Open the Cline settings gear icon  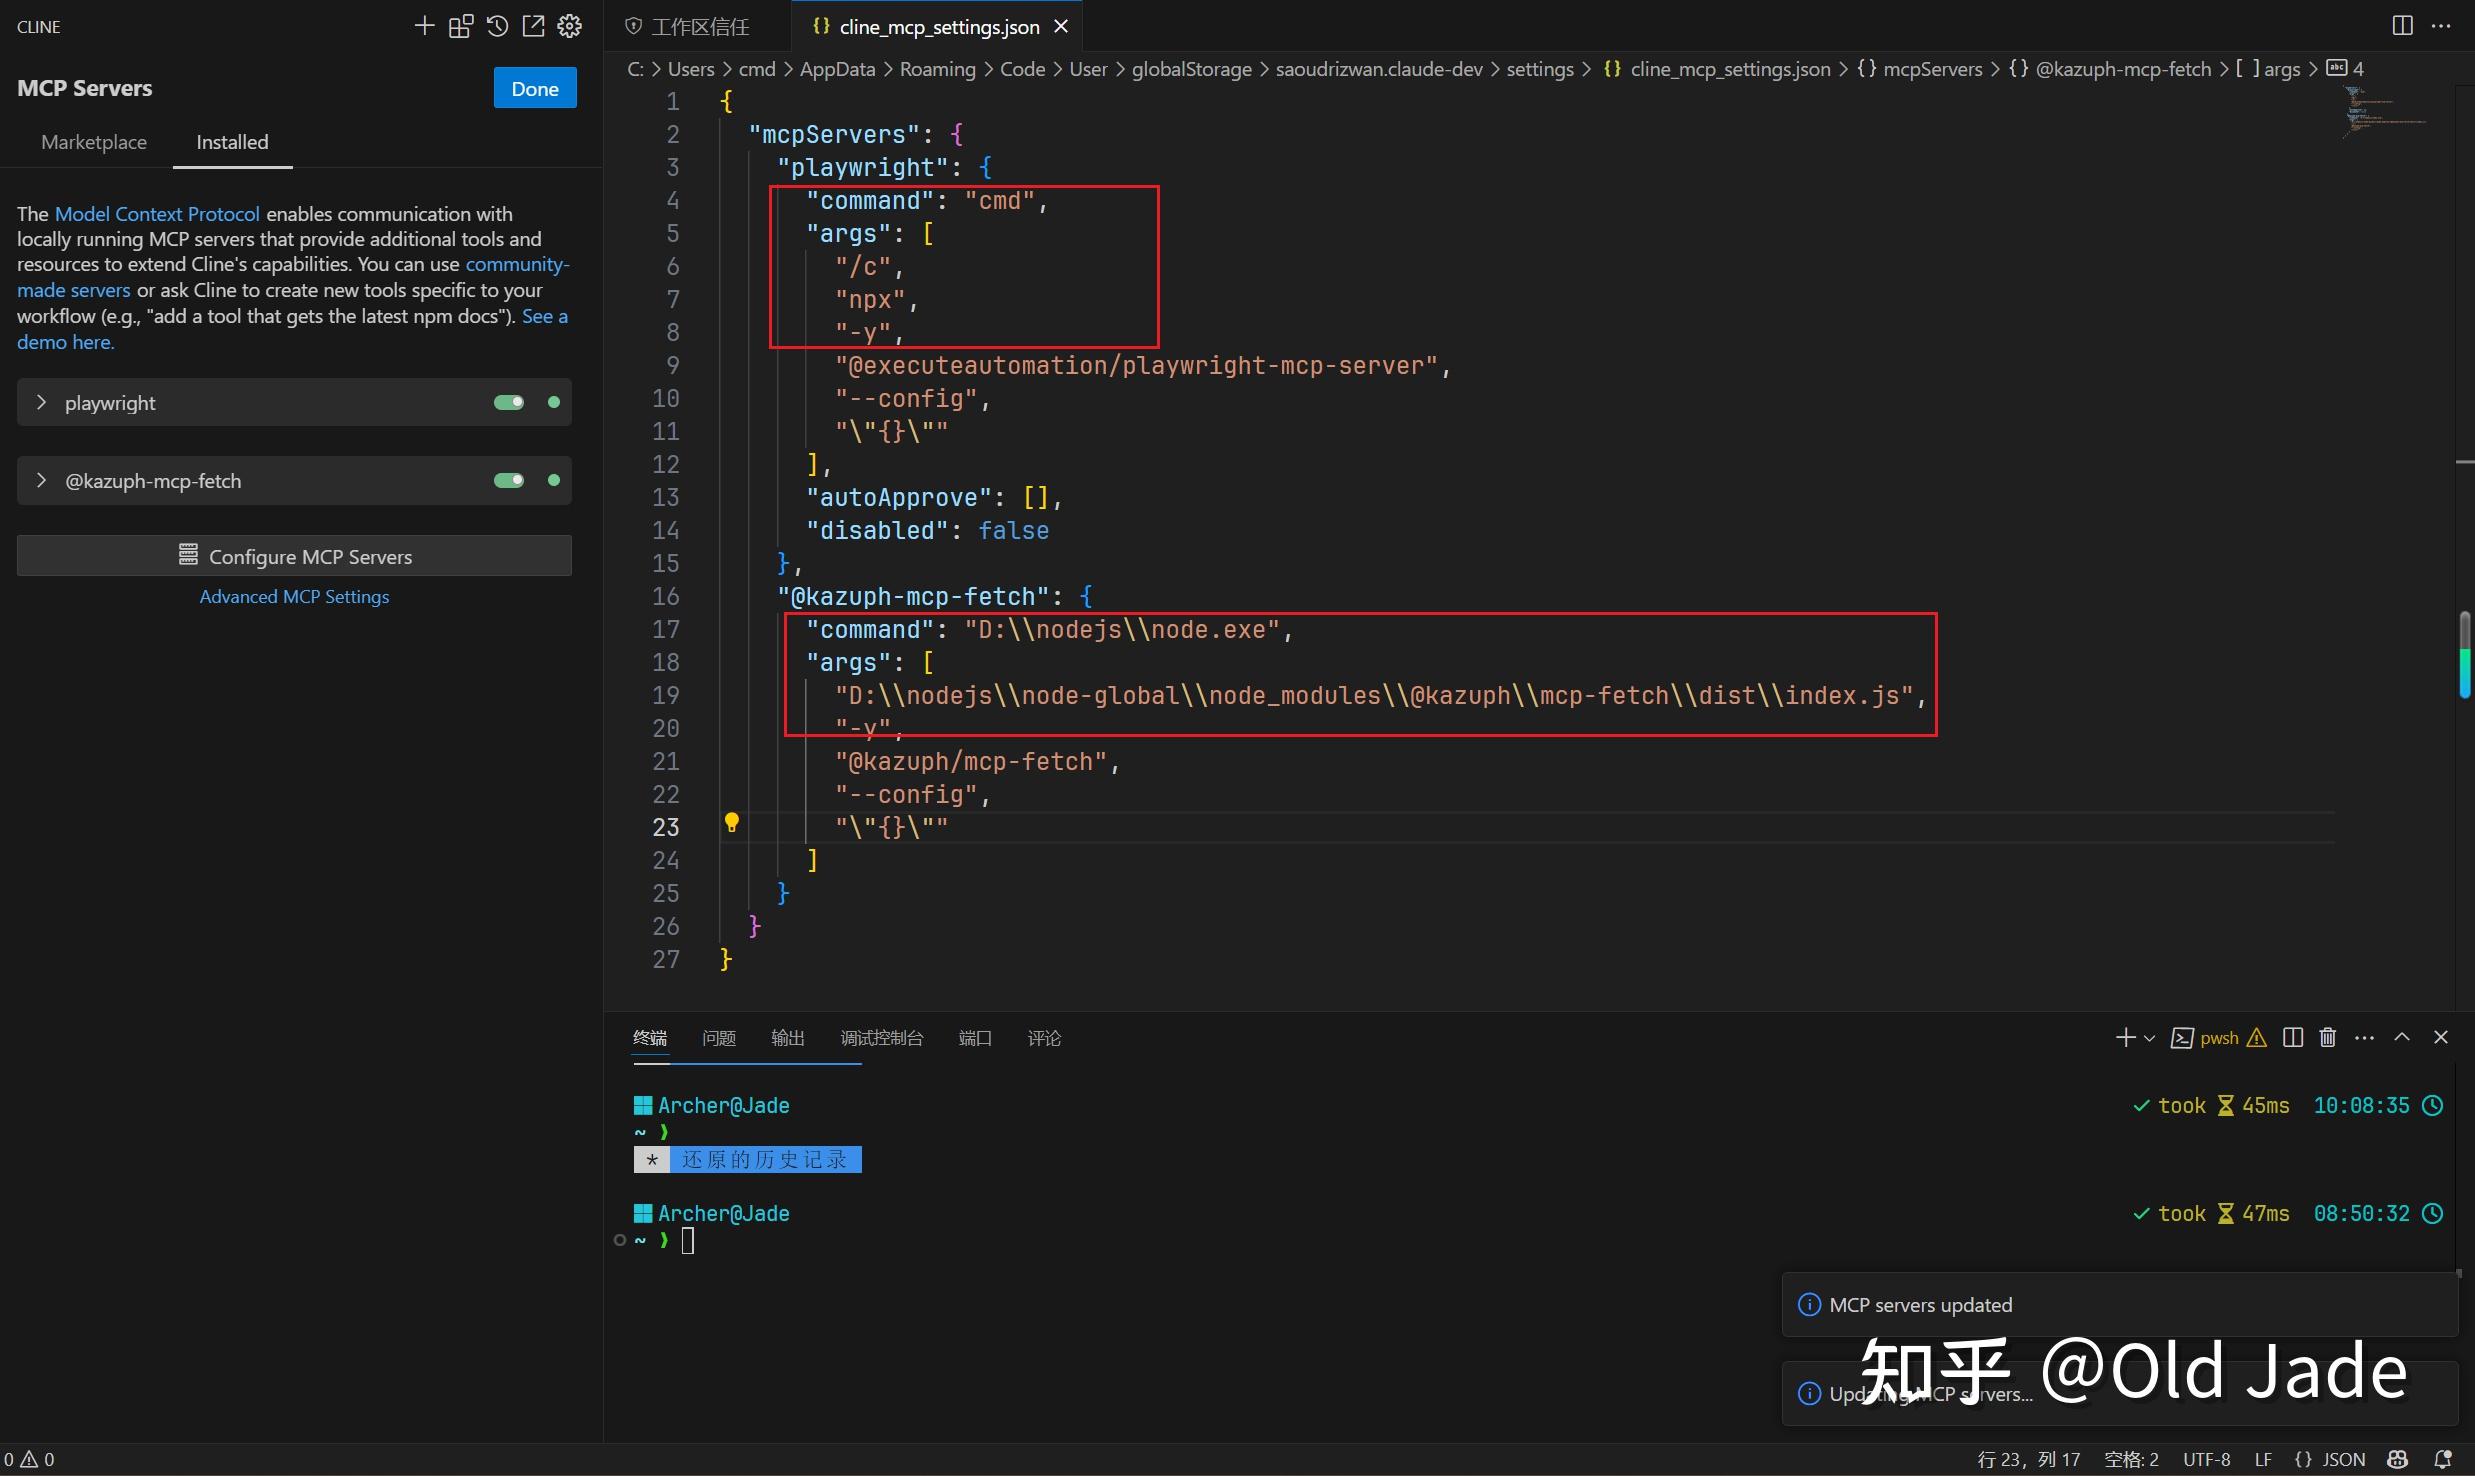tap(569, 26)
